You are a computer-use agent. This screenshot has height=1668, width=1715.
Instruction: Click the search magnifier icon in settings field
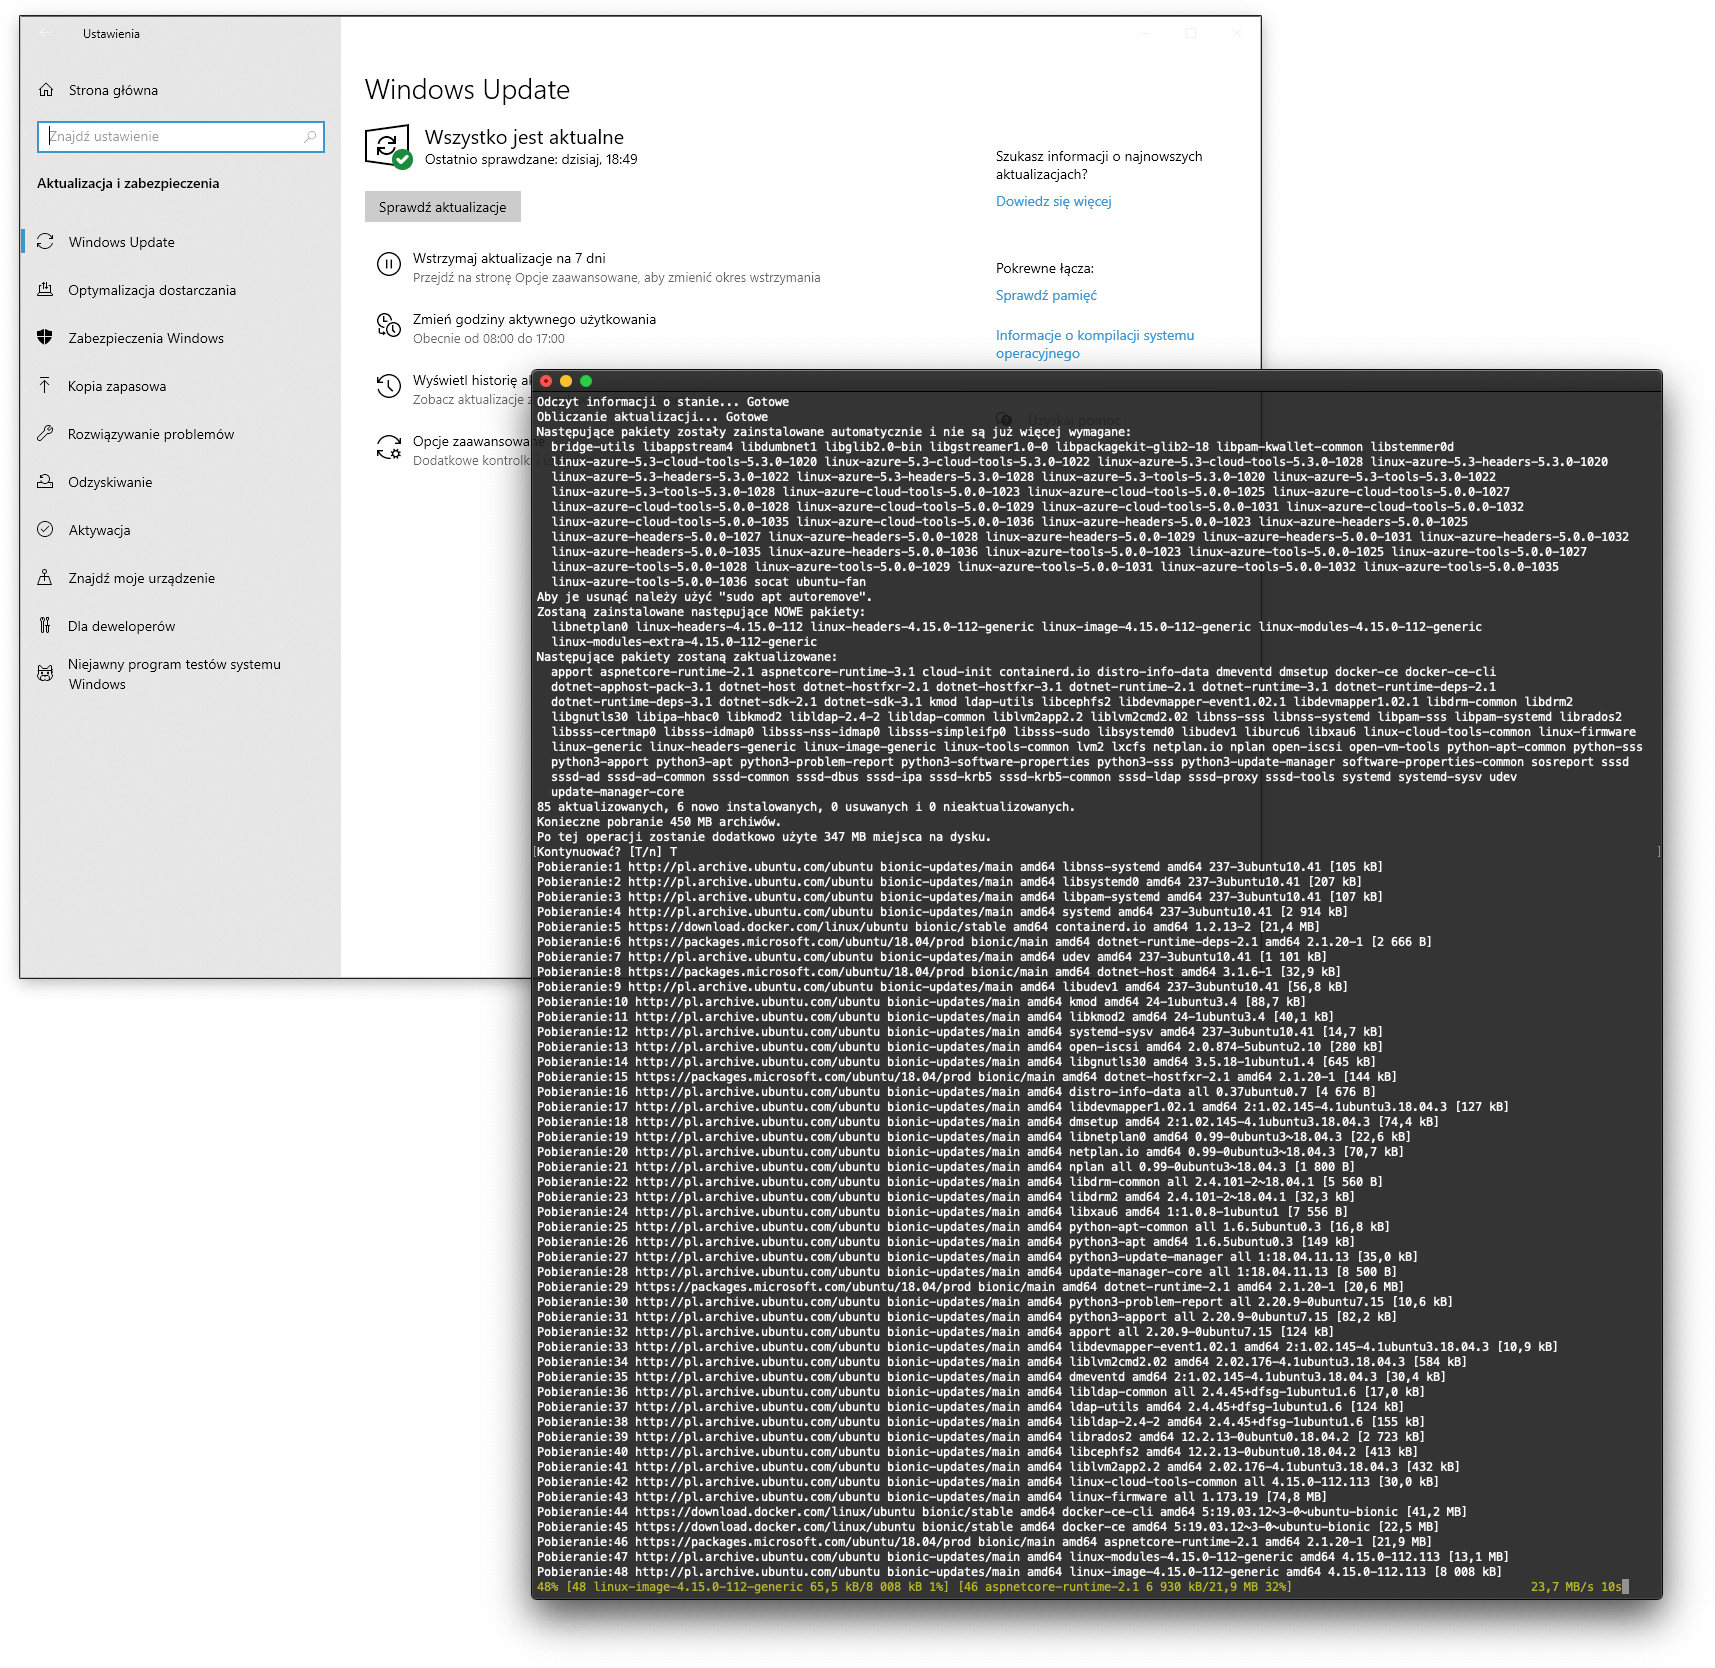310,137
